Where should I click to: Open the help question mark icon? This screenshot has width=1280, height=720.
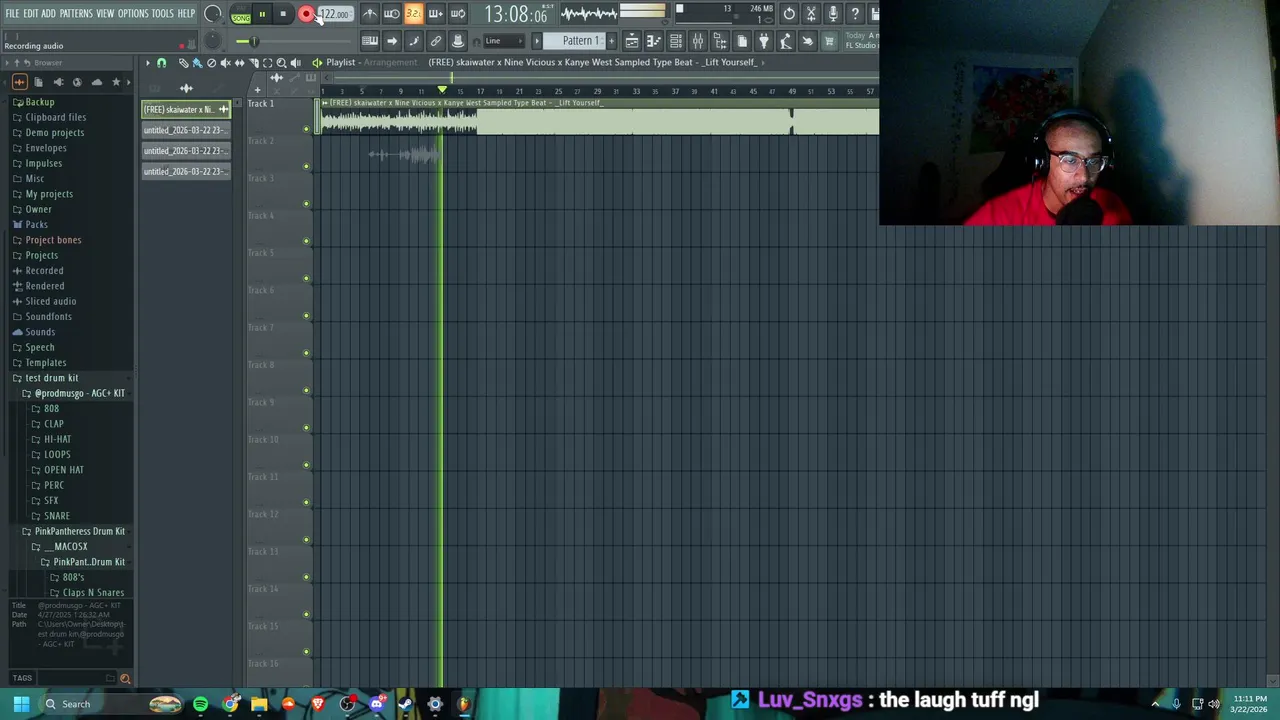tap(855, 14)
